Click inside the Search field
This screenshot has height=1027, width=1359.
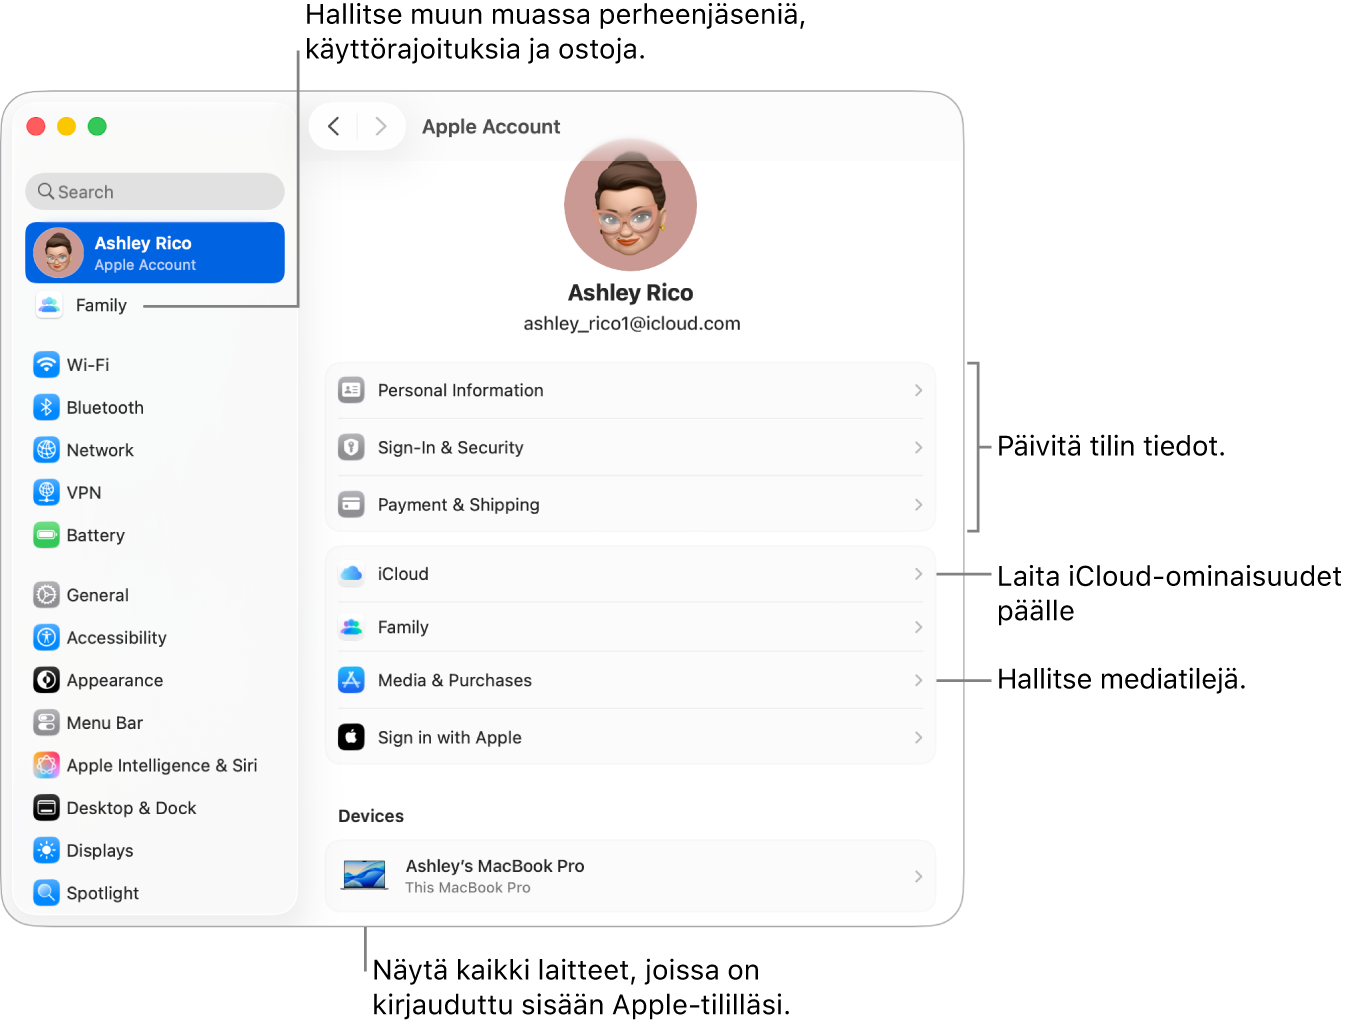(x=154, y=191)
